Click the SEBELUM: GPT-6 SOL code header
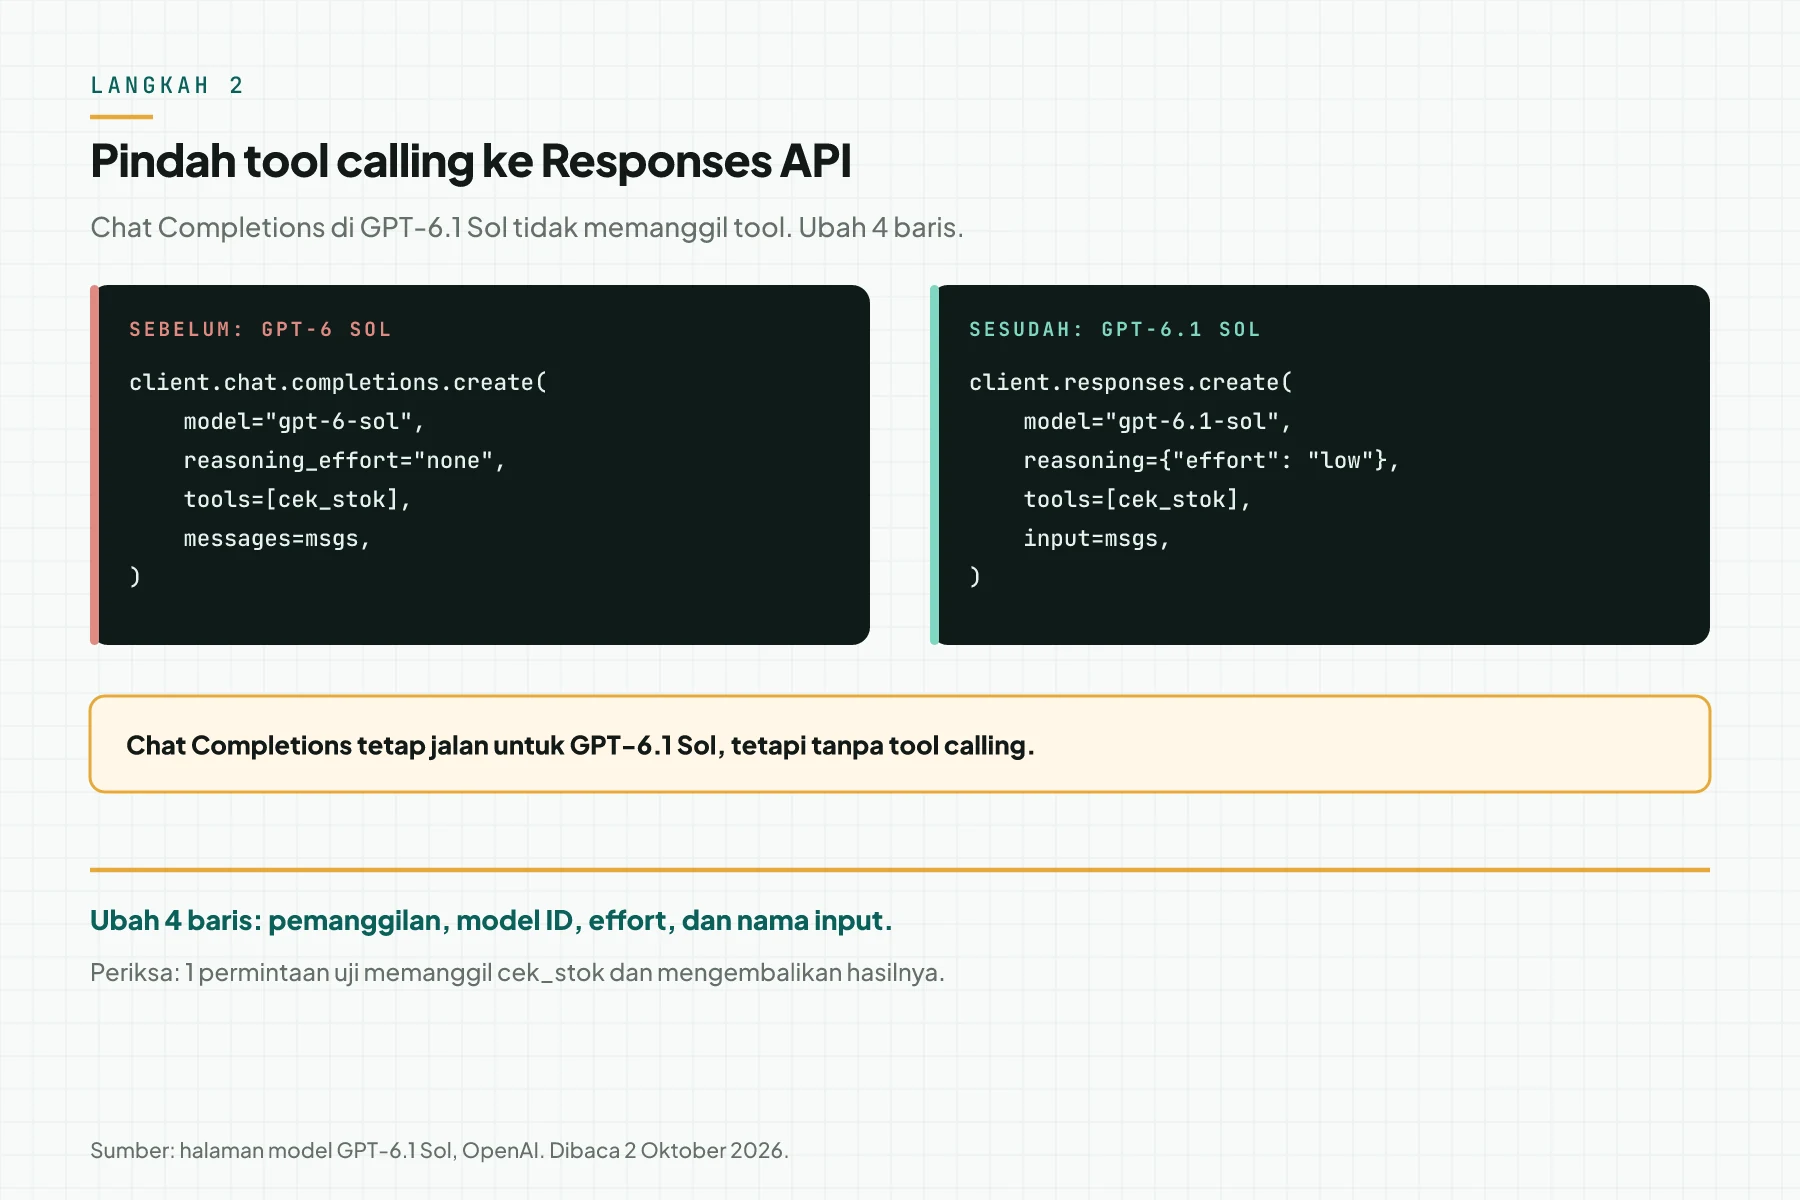The height and width of the screenshot is (1200, 1800). [x=260, y=329]
